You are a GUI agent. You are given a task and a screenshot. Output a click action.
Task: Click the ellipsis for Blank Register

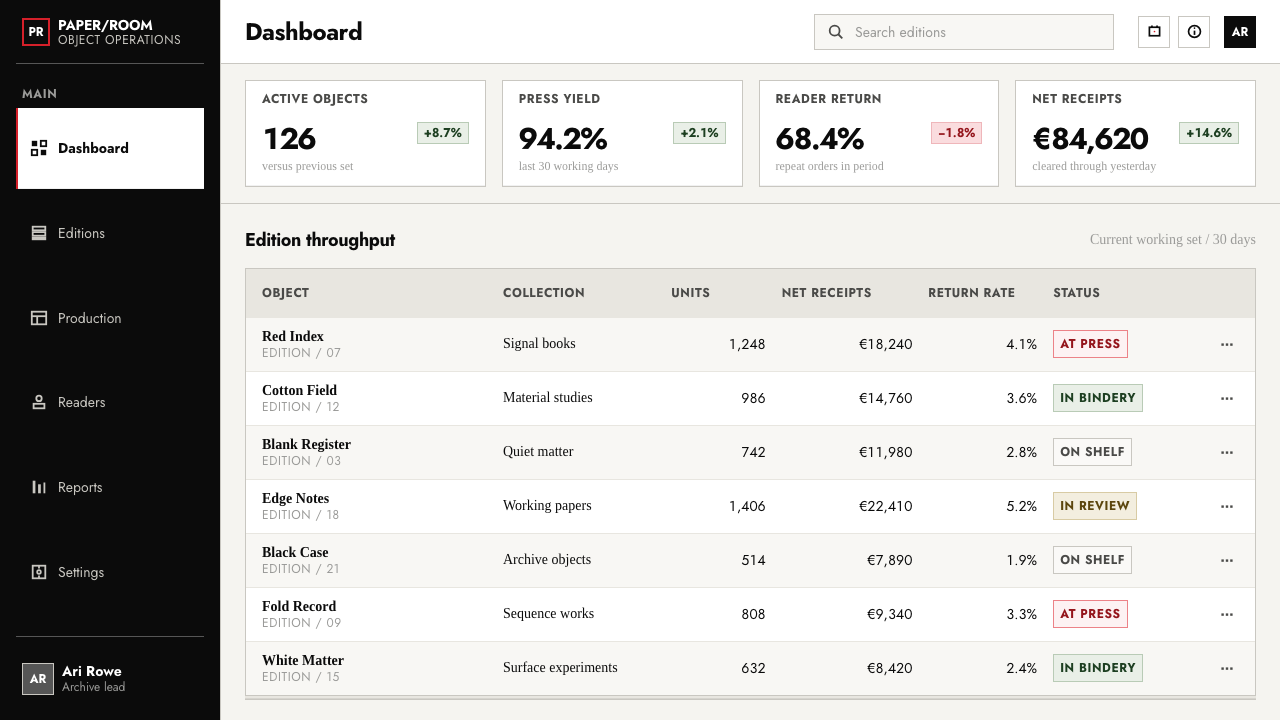point(1227,452)
